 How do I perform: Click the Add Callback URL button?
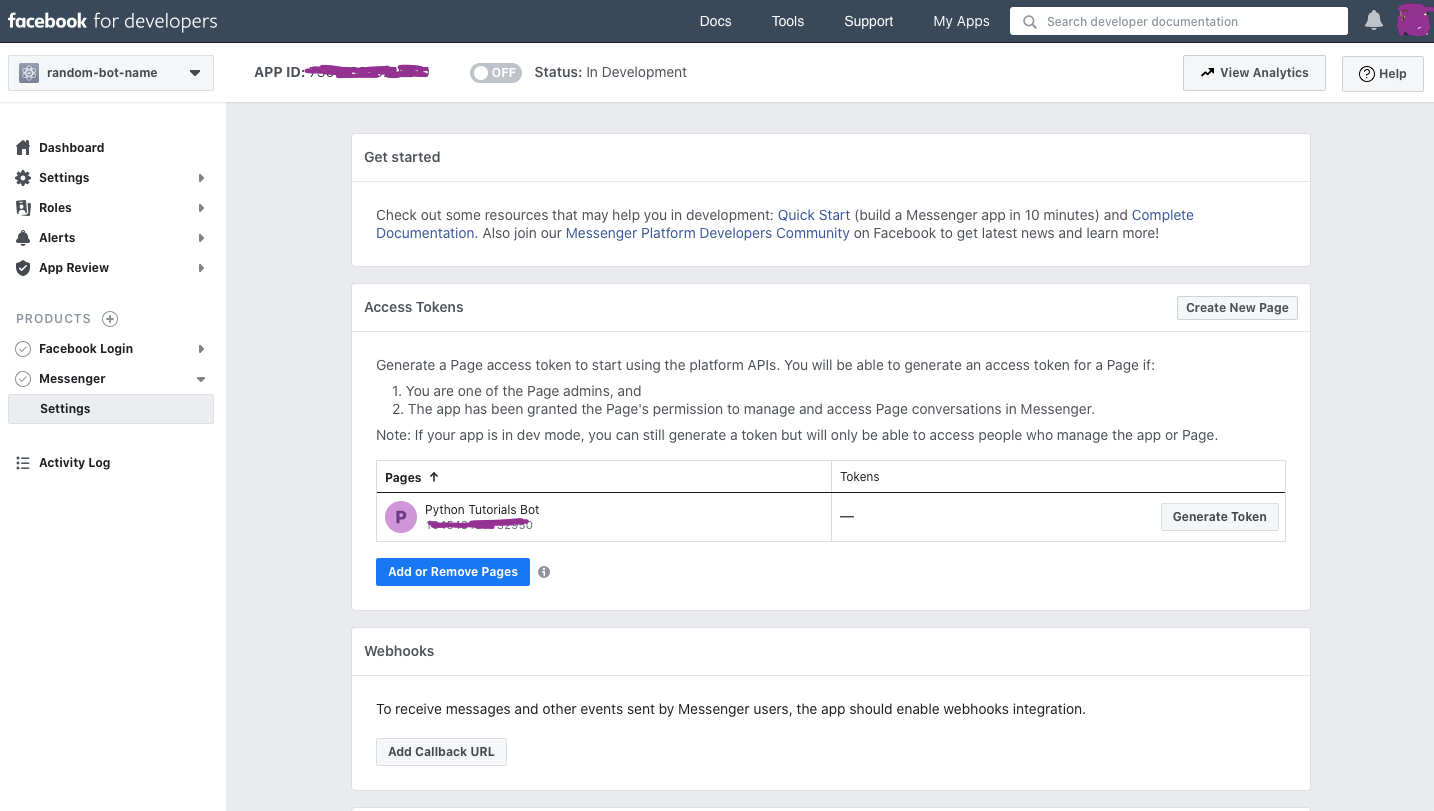[441, 752]
